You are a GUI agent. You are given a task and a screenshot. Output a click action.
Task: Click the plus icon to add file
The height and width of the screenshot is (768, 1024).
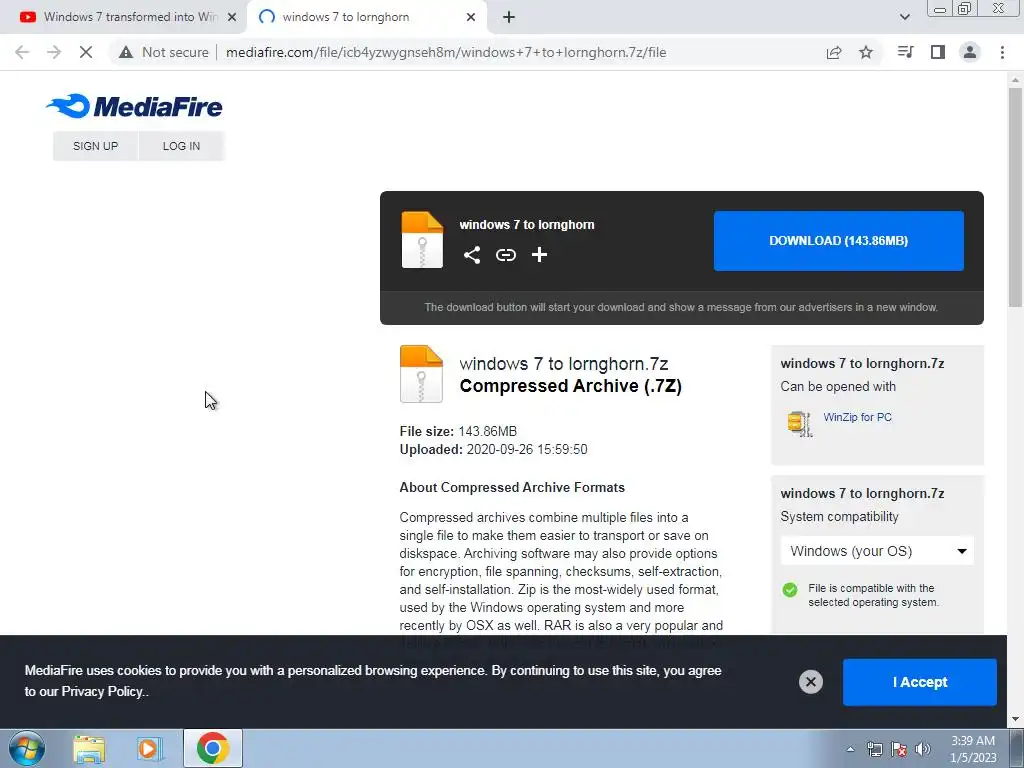pos(539,255)
